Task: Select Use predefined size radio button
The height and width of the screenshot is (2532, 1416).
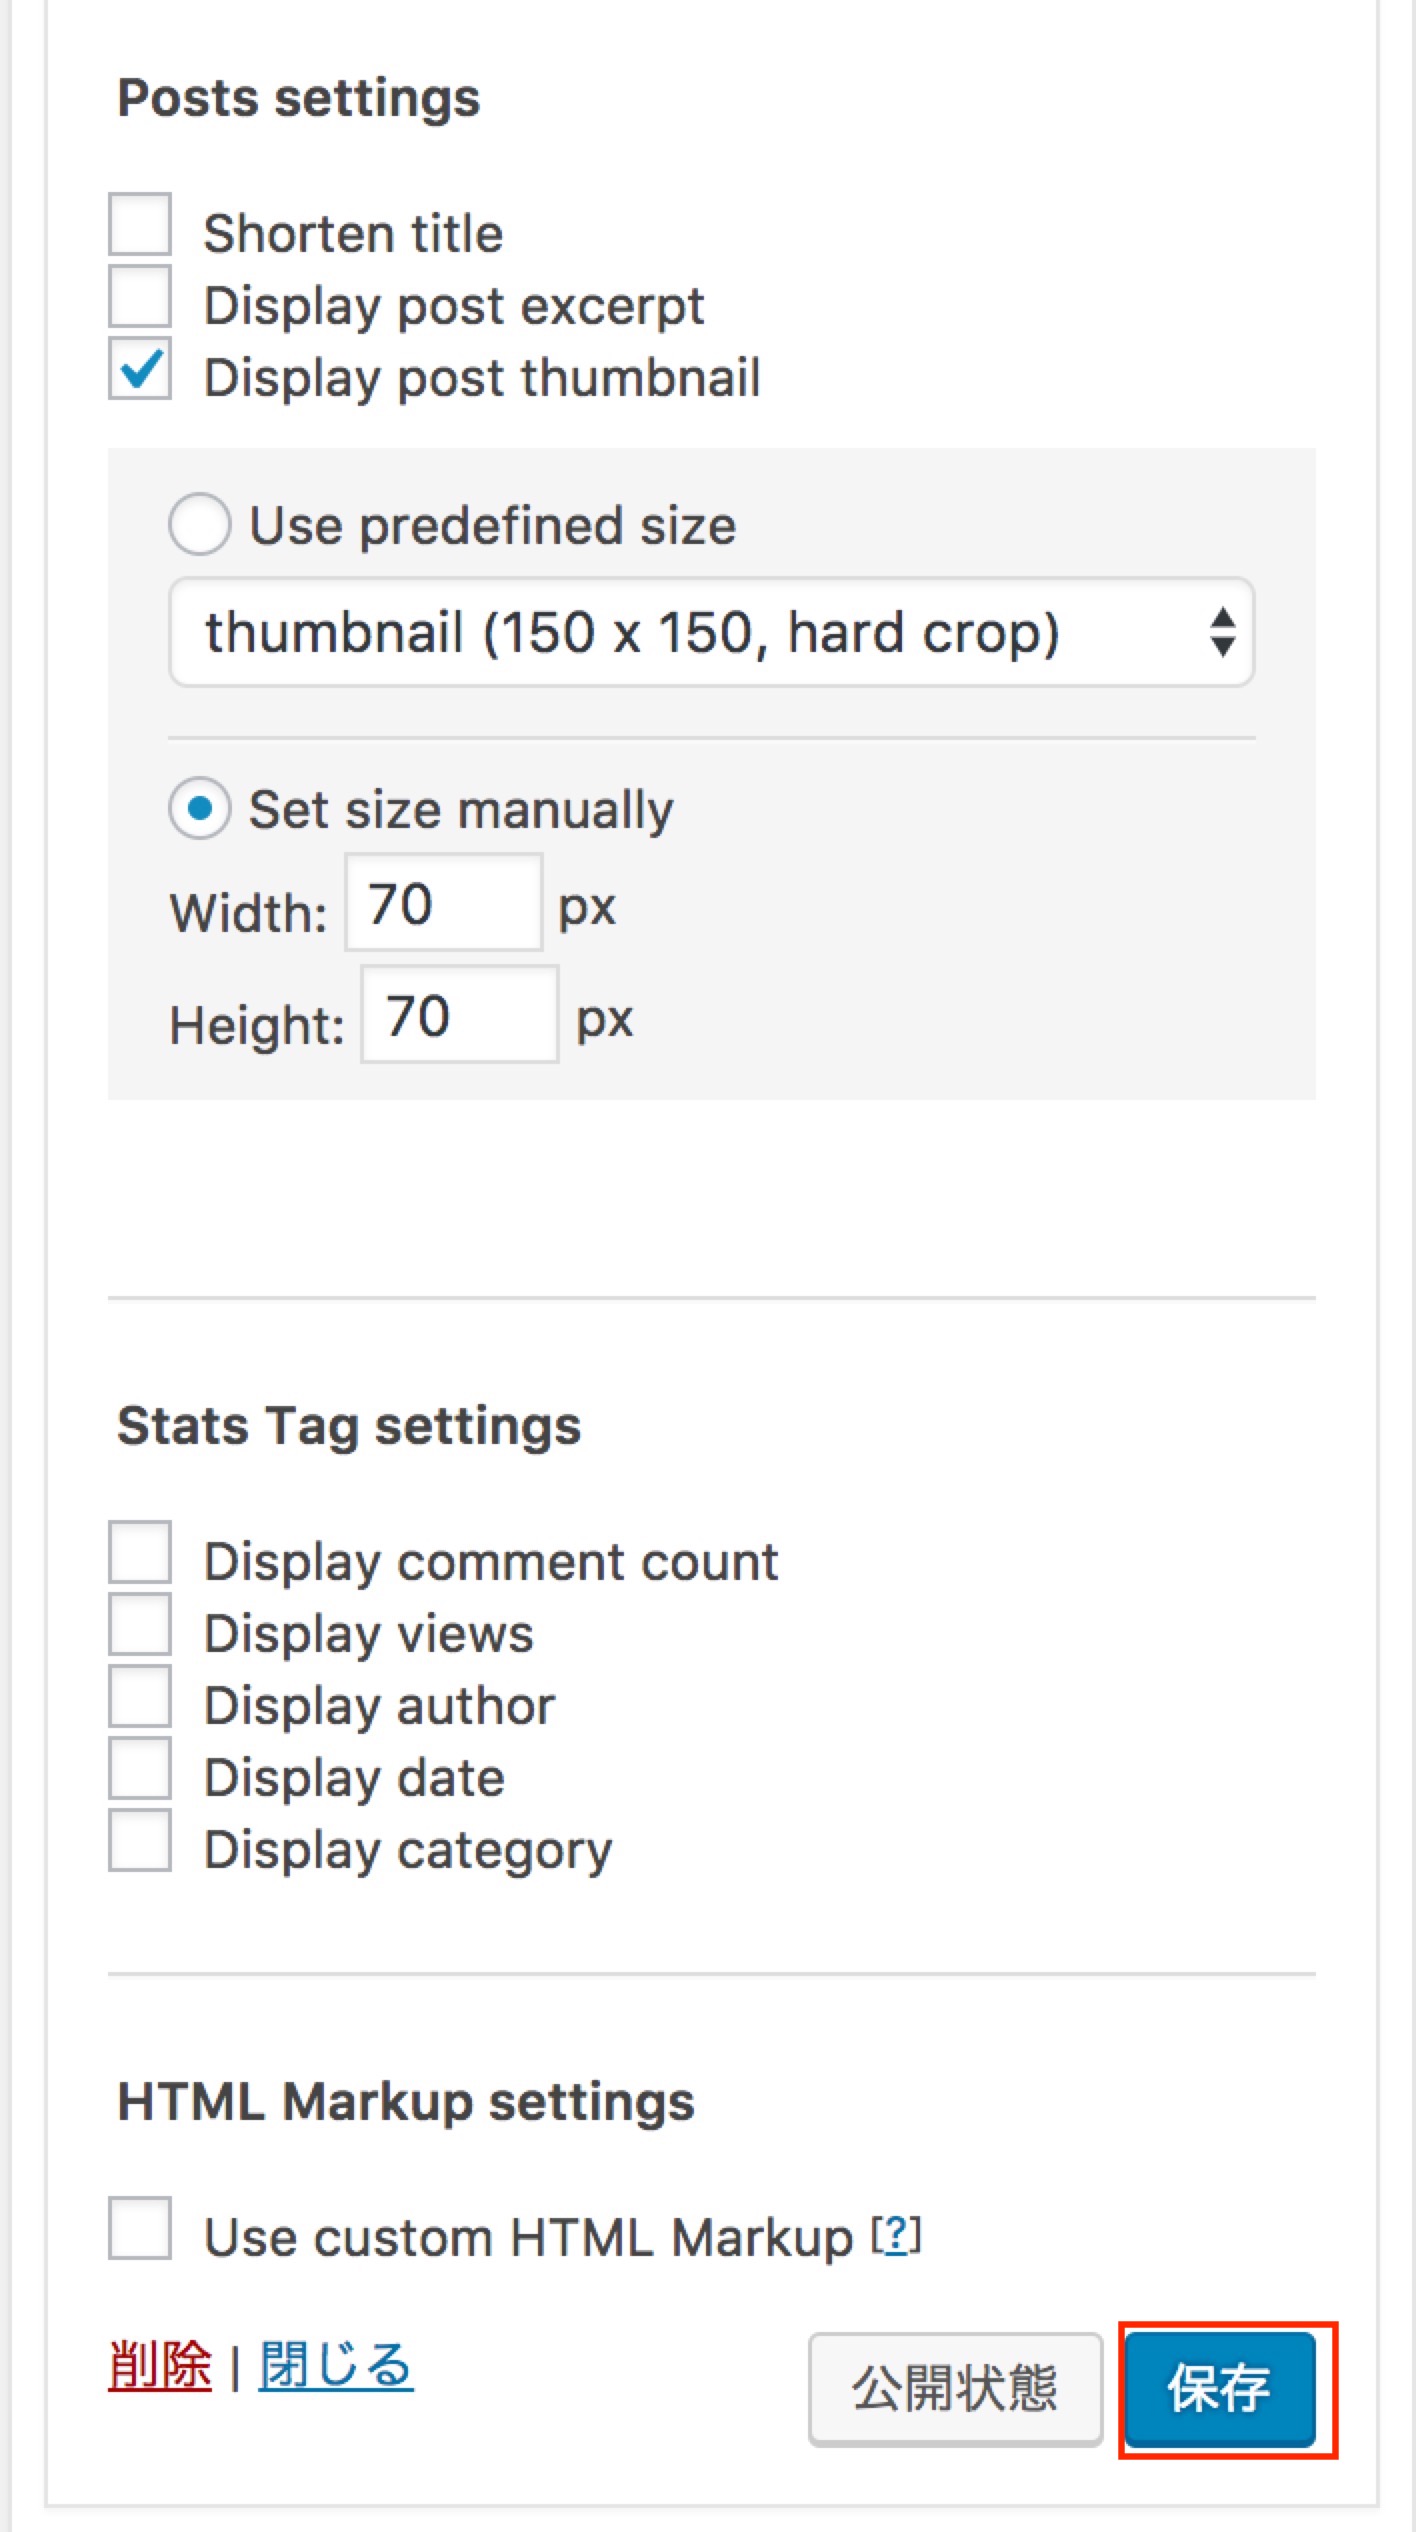Action: coord(200,524)
